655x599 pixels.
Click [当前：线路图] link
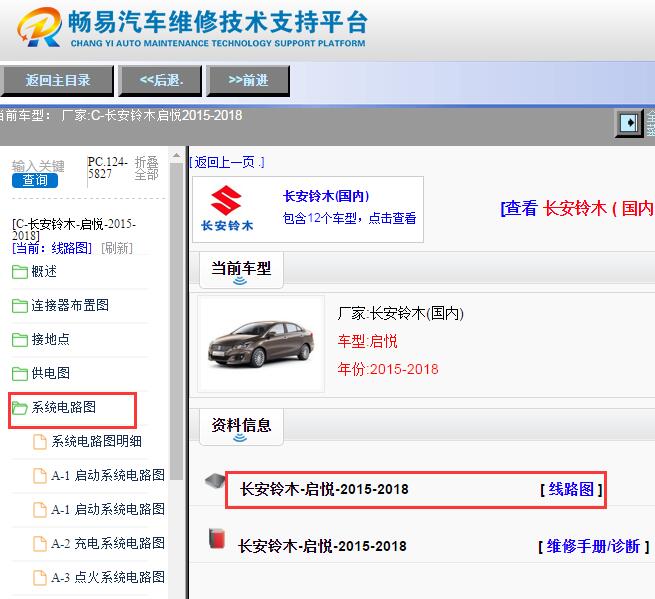[52, 248]
